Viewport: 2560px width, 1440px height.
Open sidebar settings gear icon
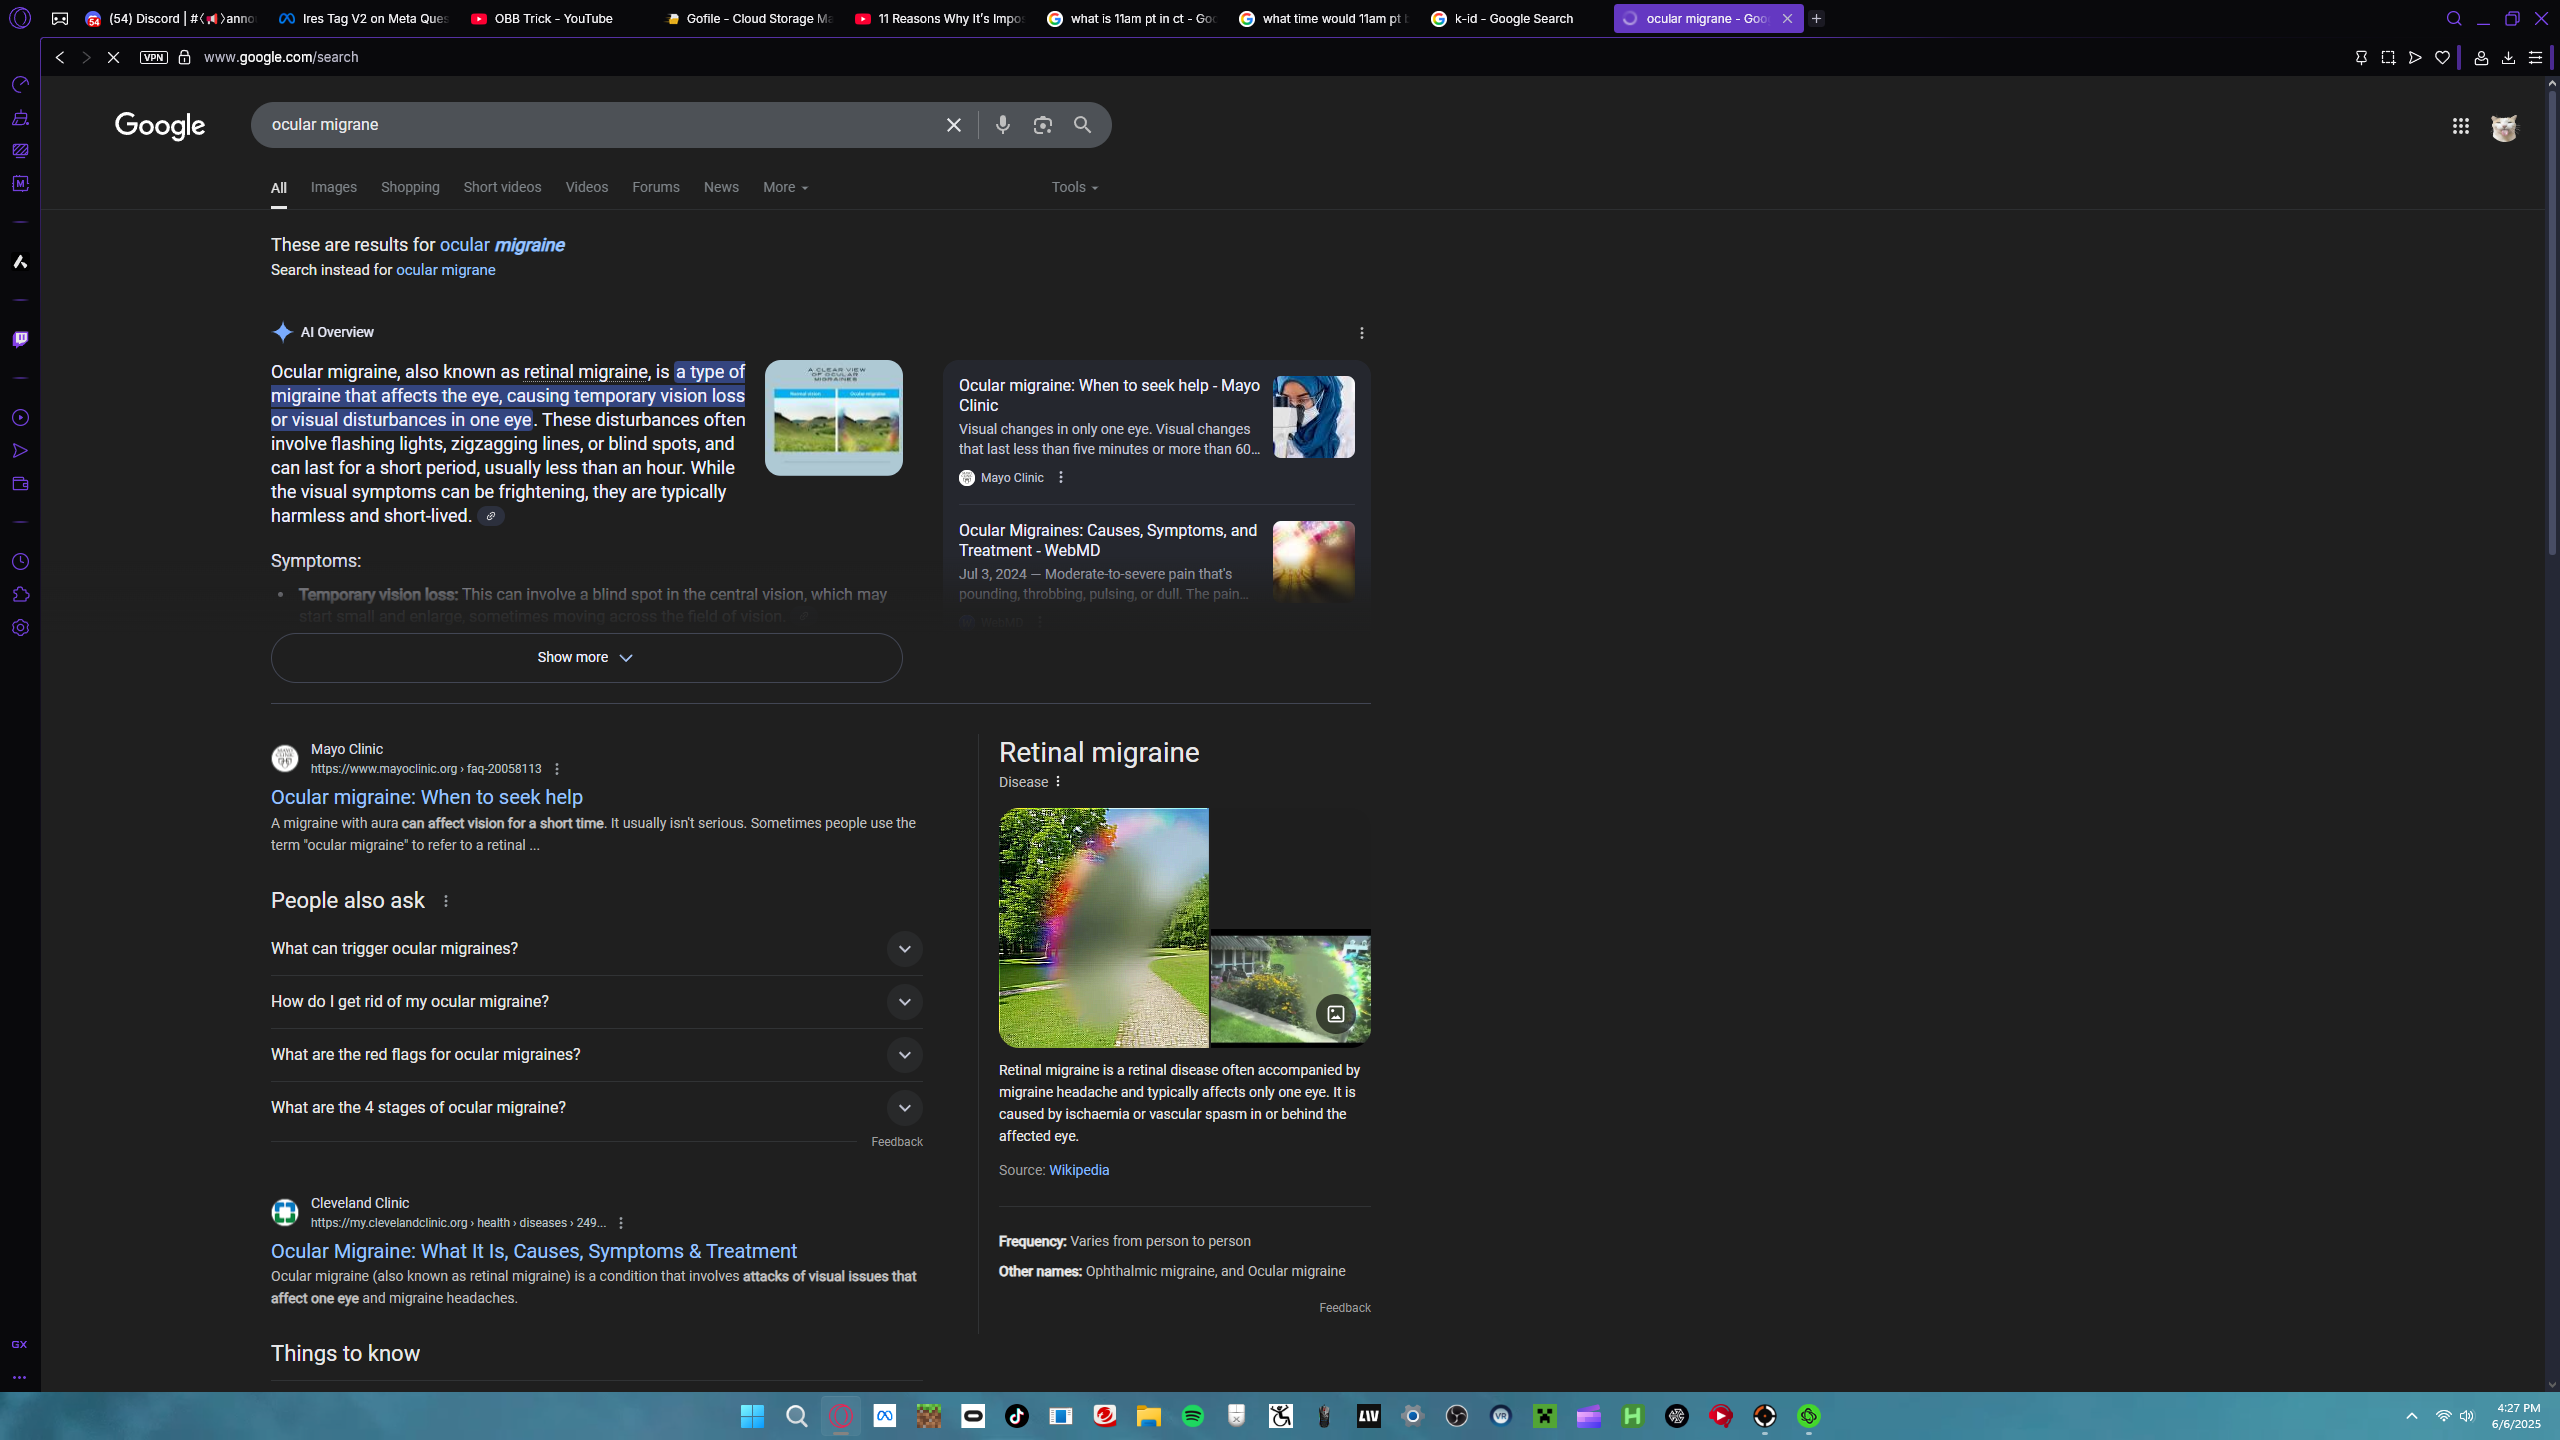(20, 628)
